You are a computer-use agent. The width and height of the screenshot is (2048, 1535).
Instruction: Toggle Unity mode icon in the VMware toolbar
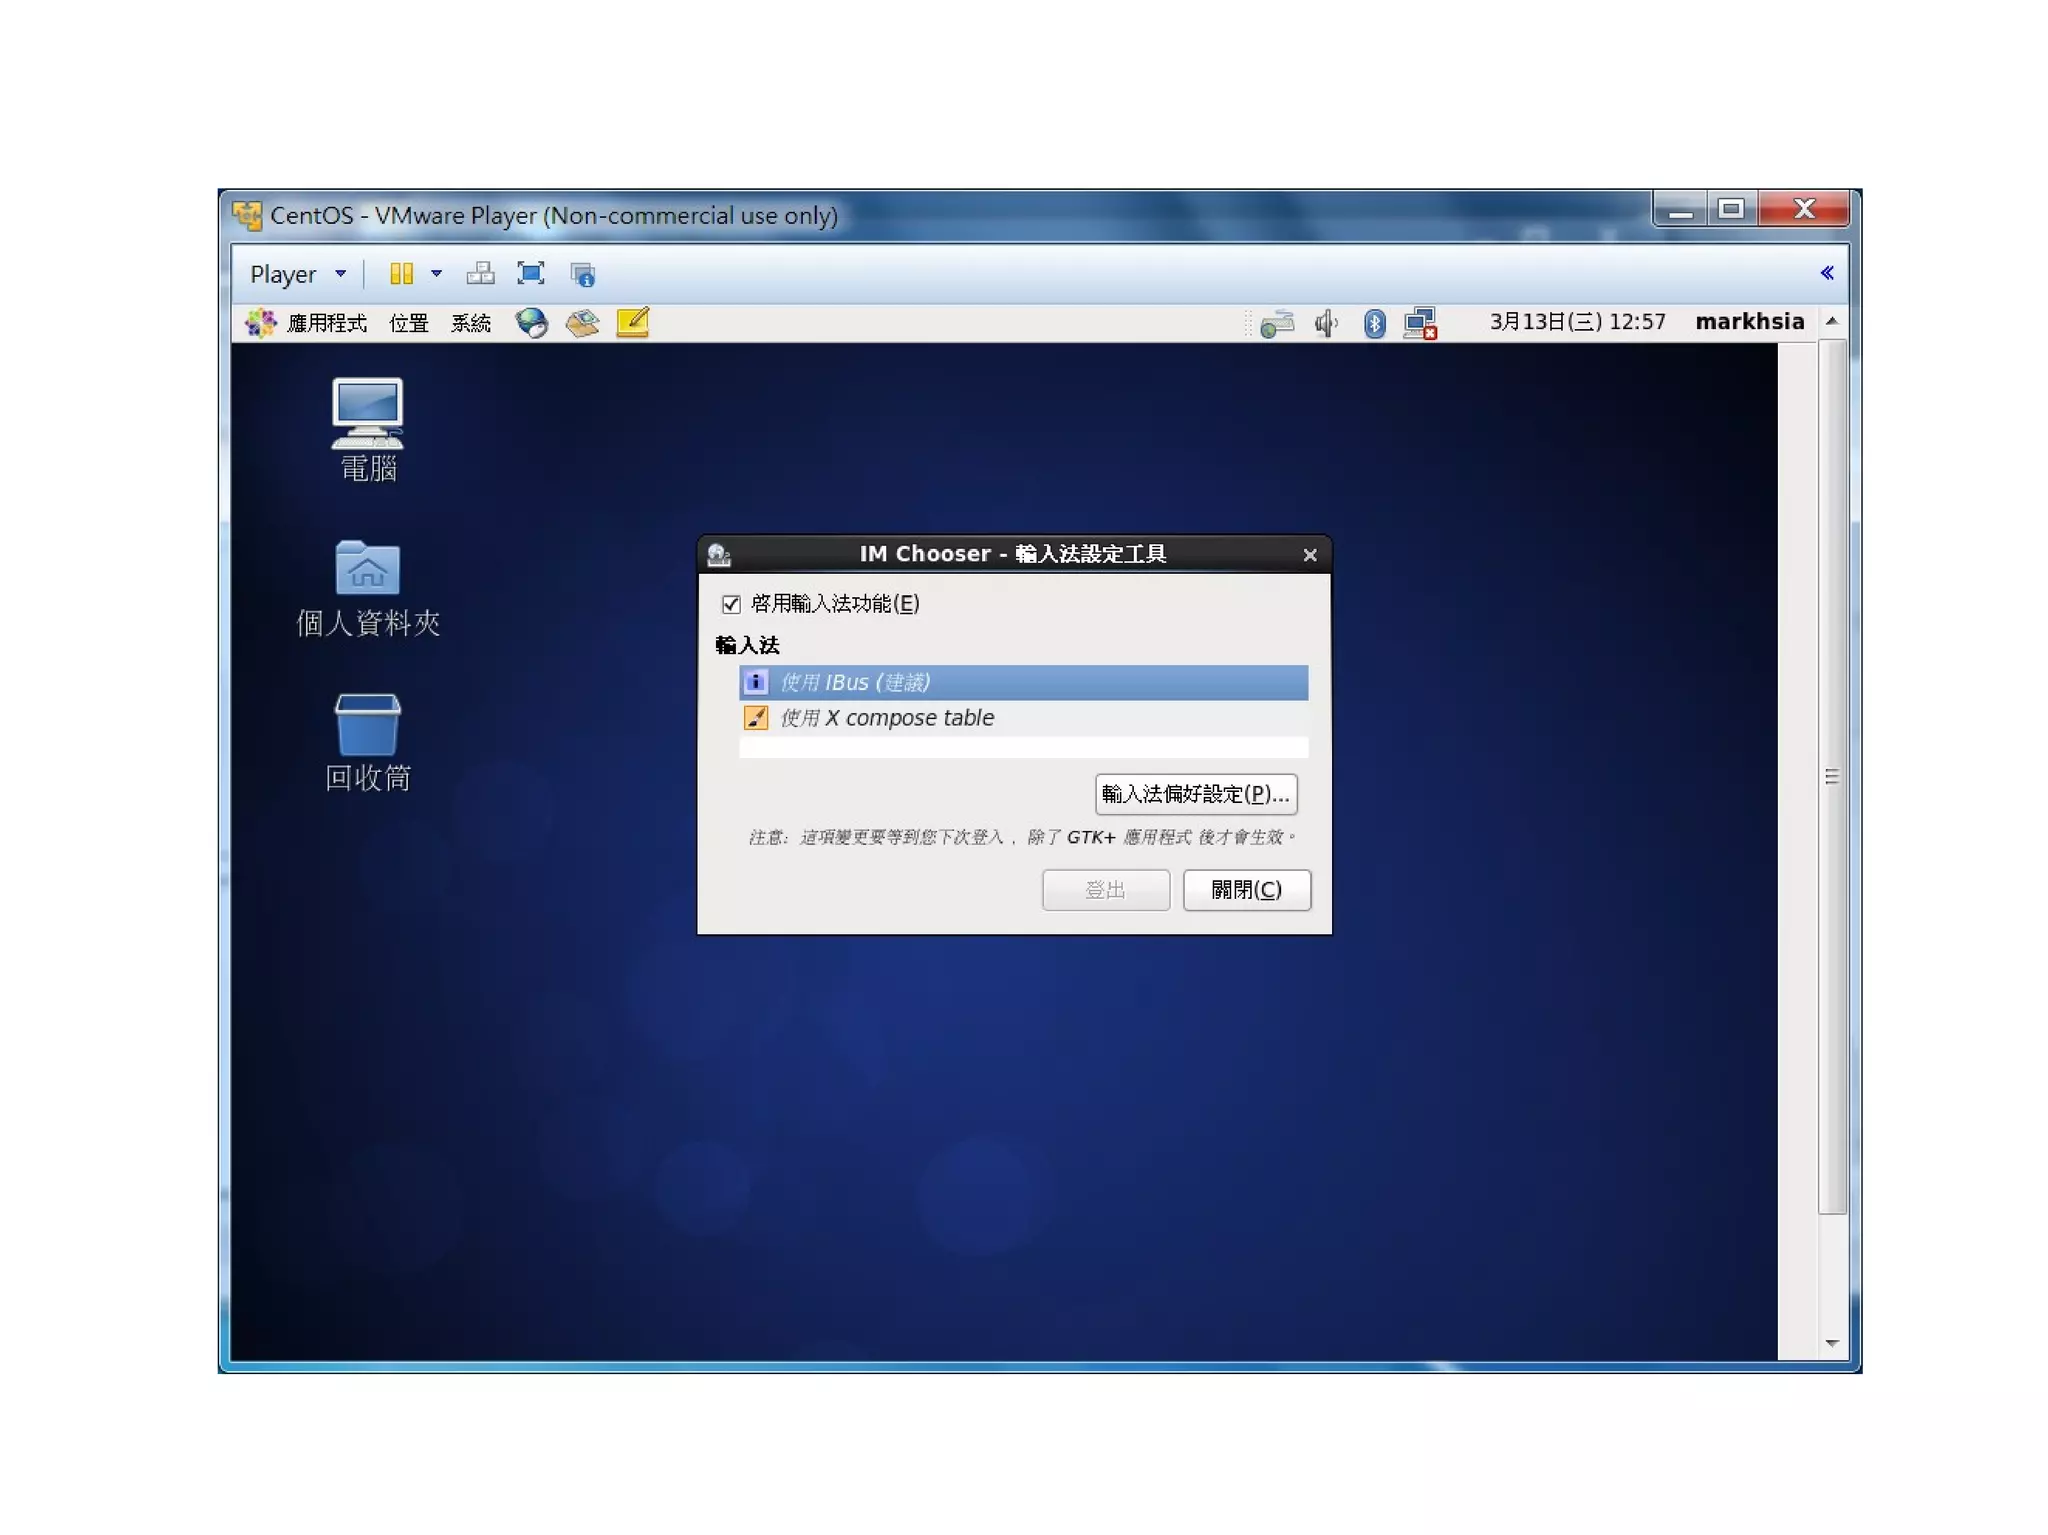coord(582,274)
